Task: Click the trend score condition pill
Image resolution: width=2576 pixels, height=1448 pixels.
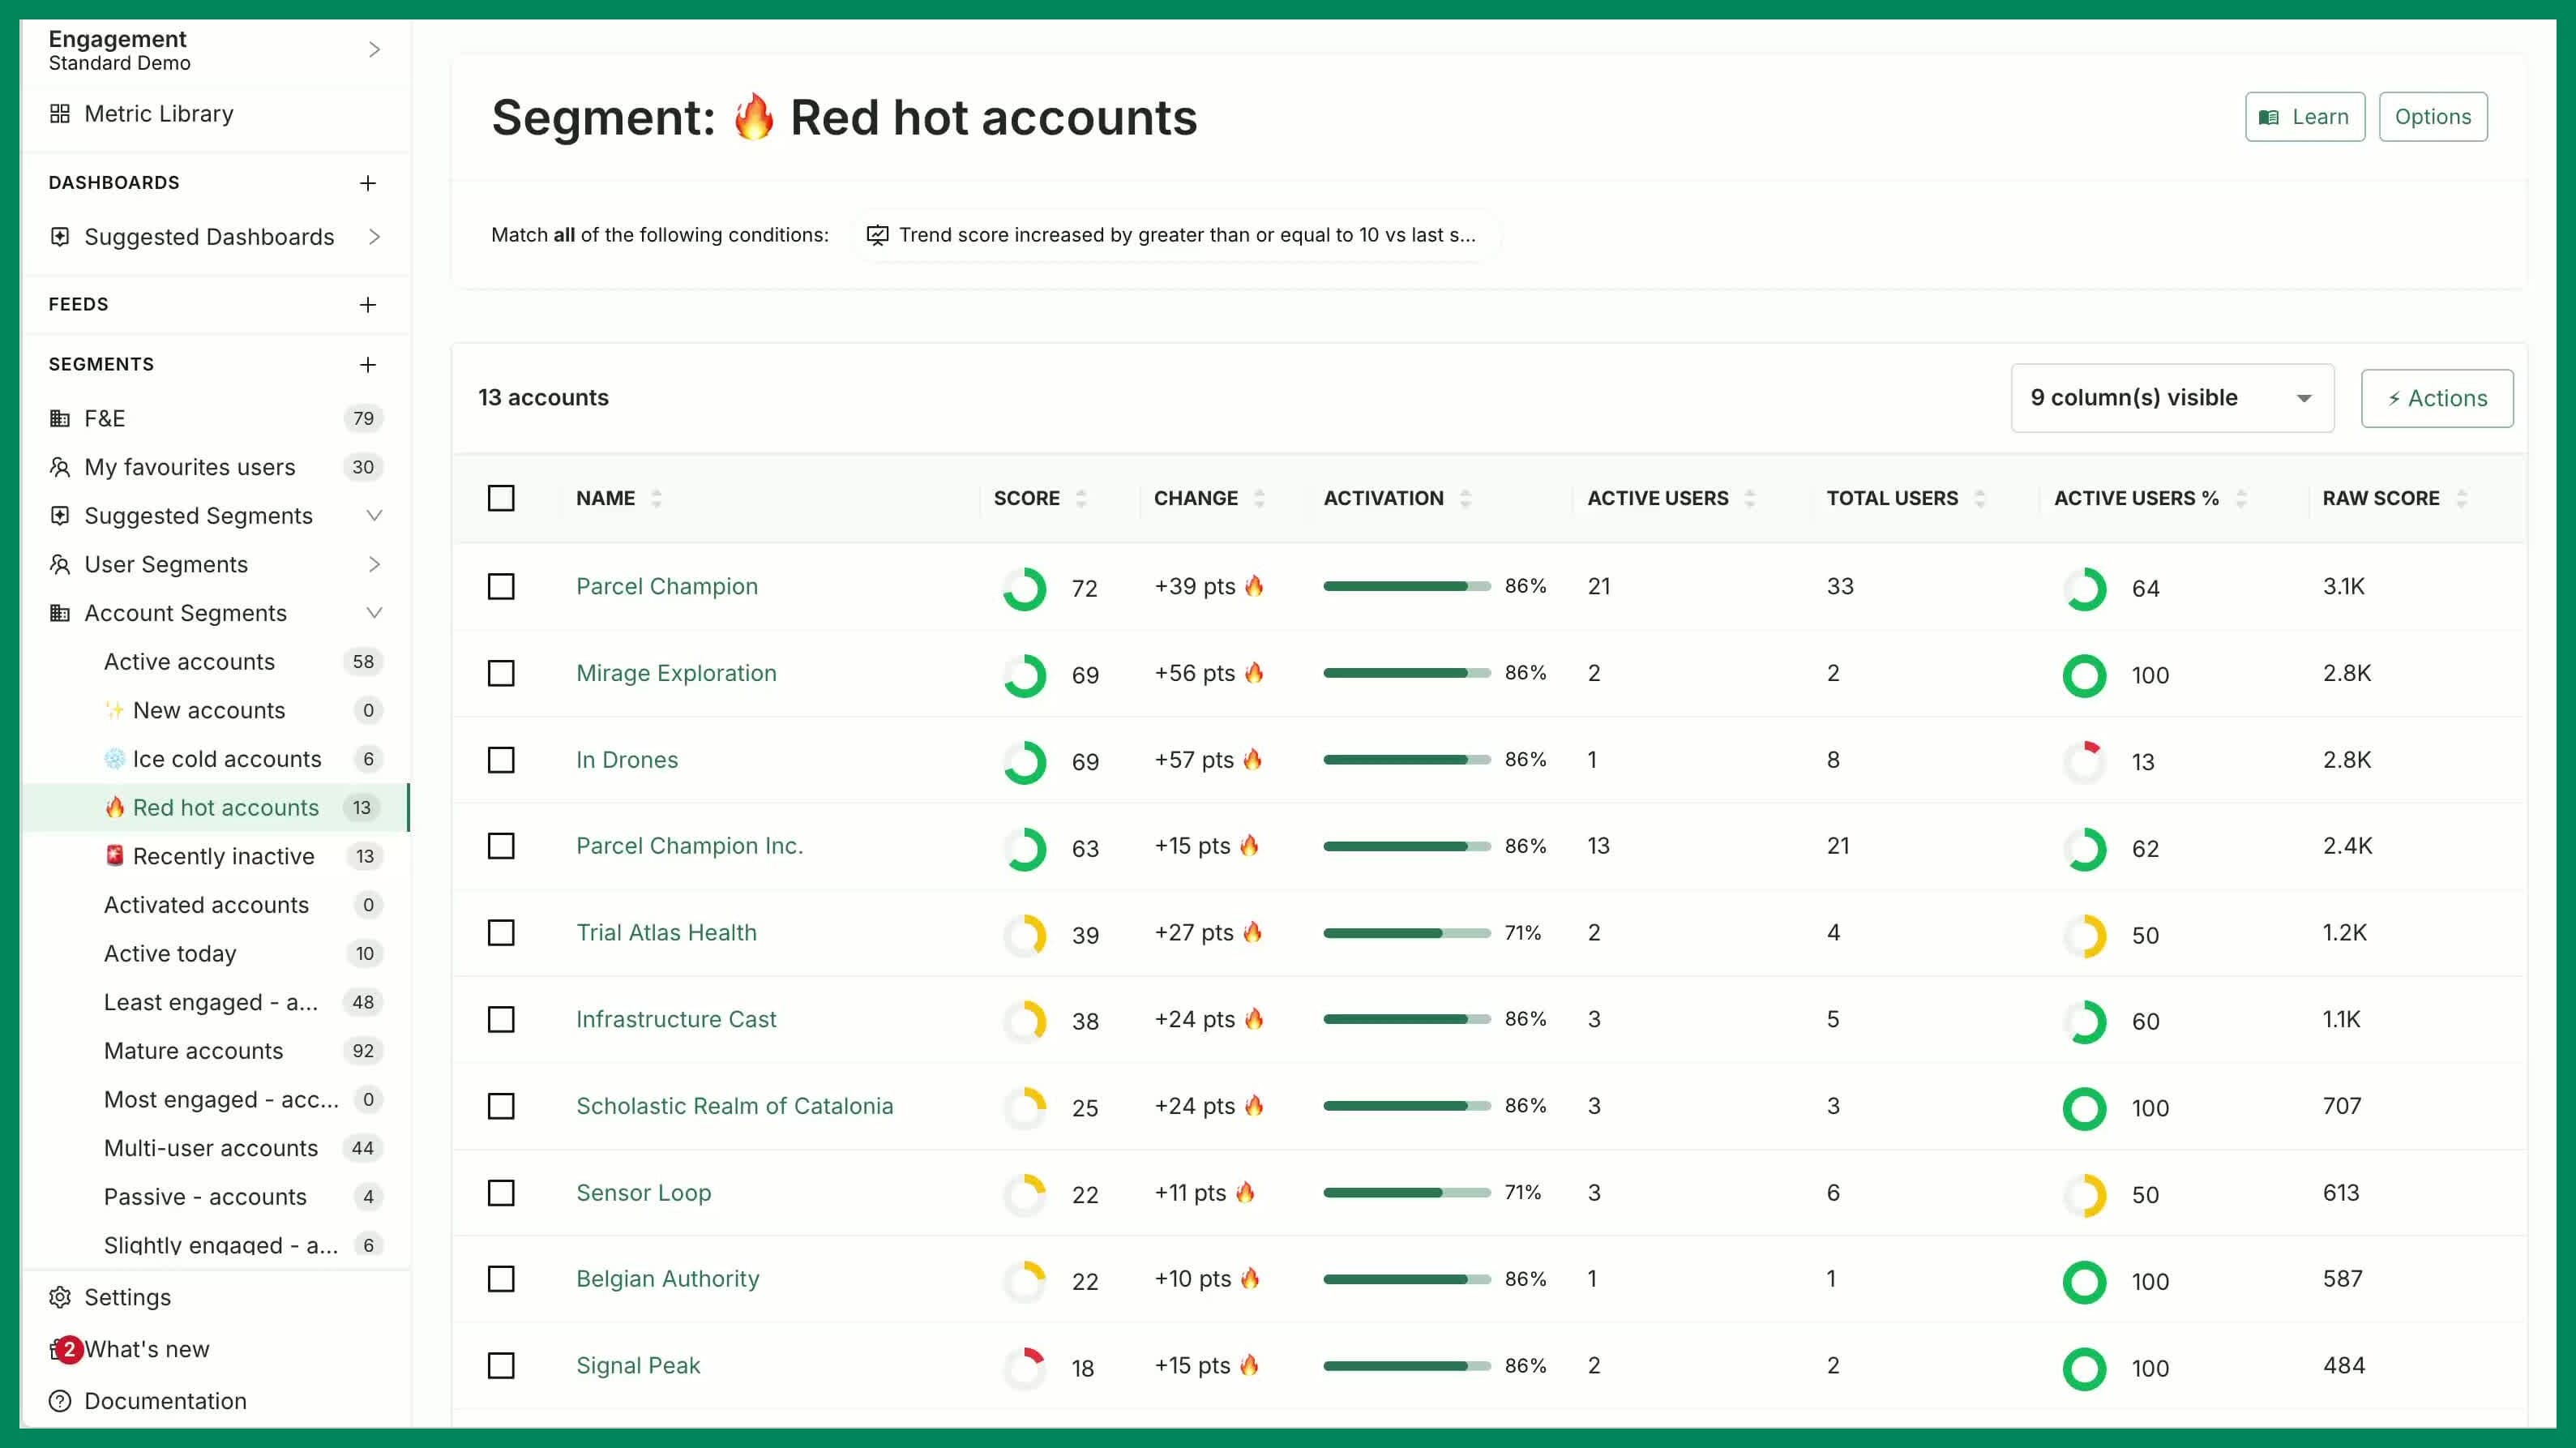Action: pyautogui.click(x=1176, y=235)
